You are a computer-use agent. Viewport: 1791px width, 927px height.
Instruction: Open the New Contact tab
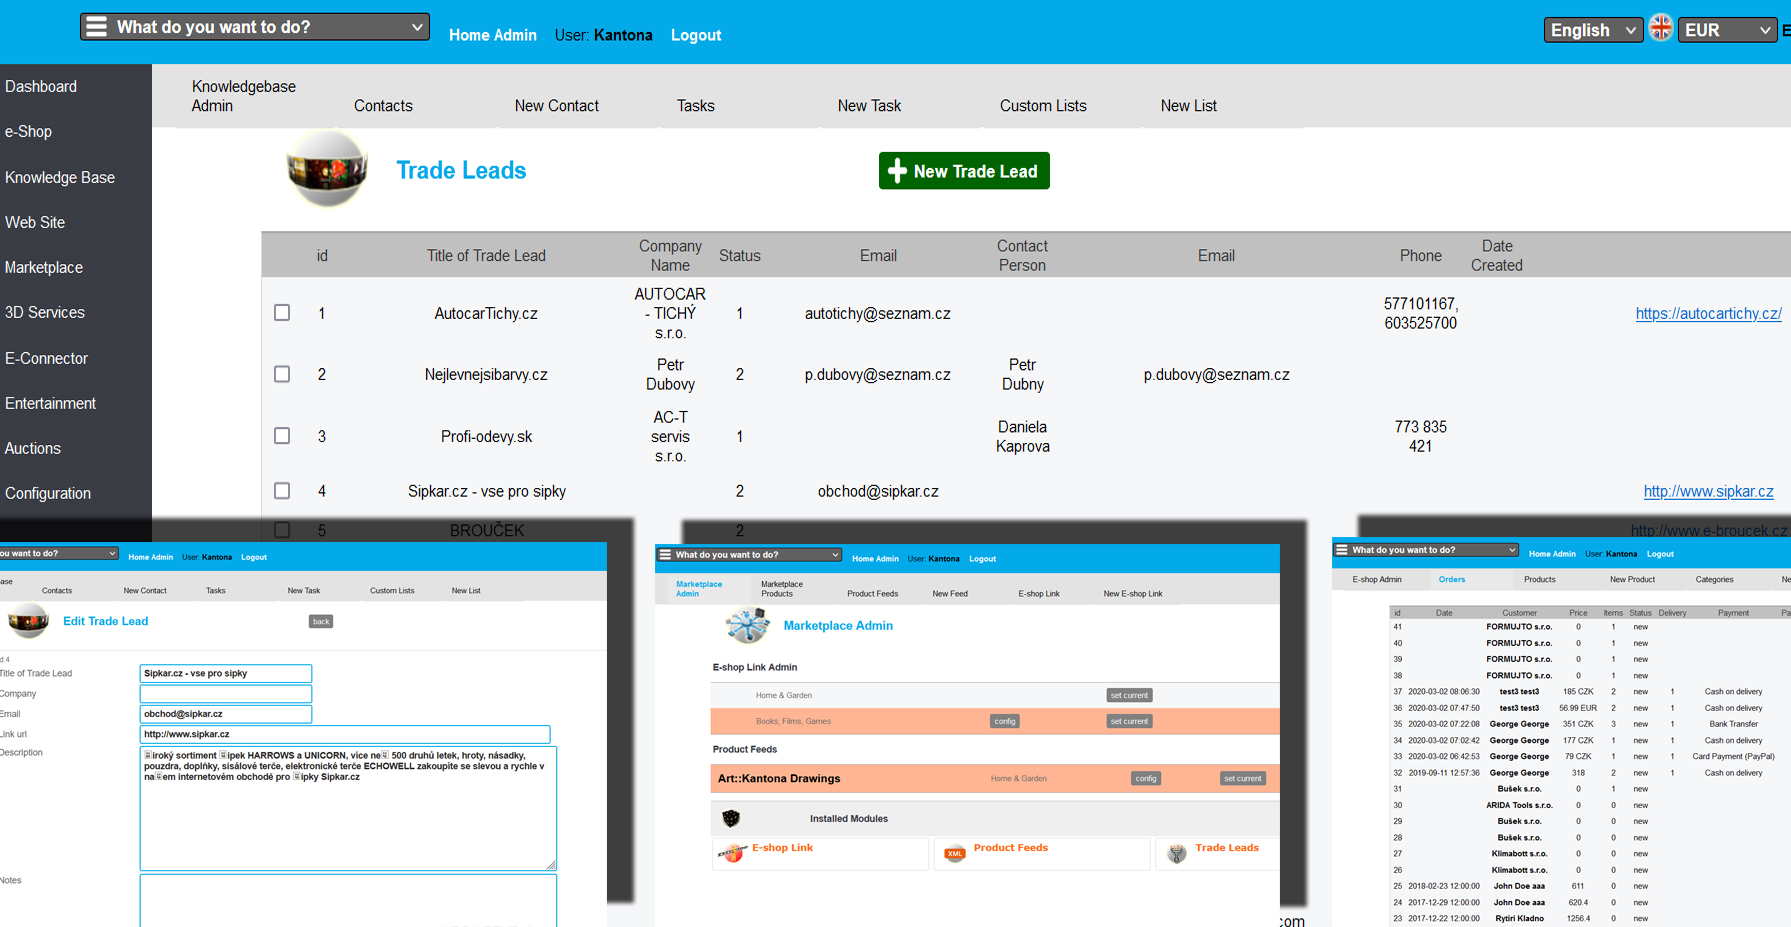(x=556, y=106)
